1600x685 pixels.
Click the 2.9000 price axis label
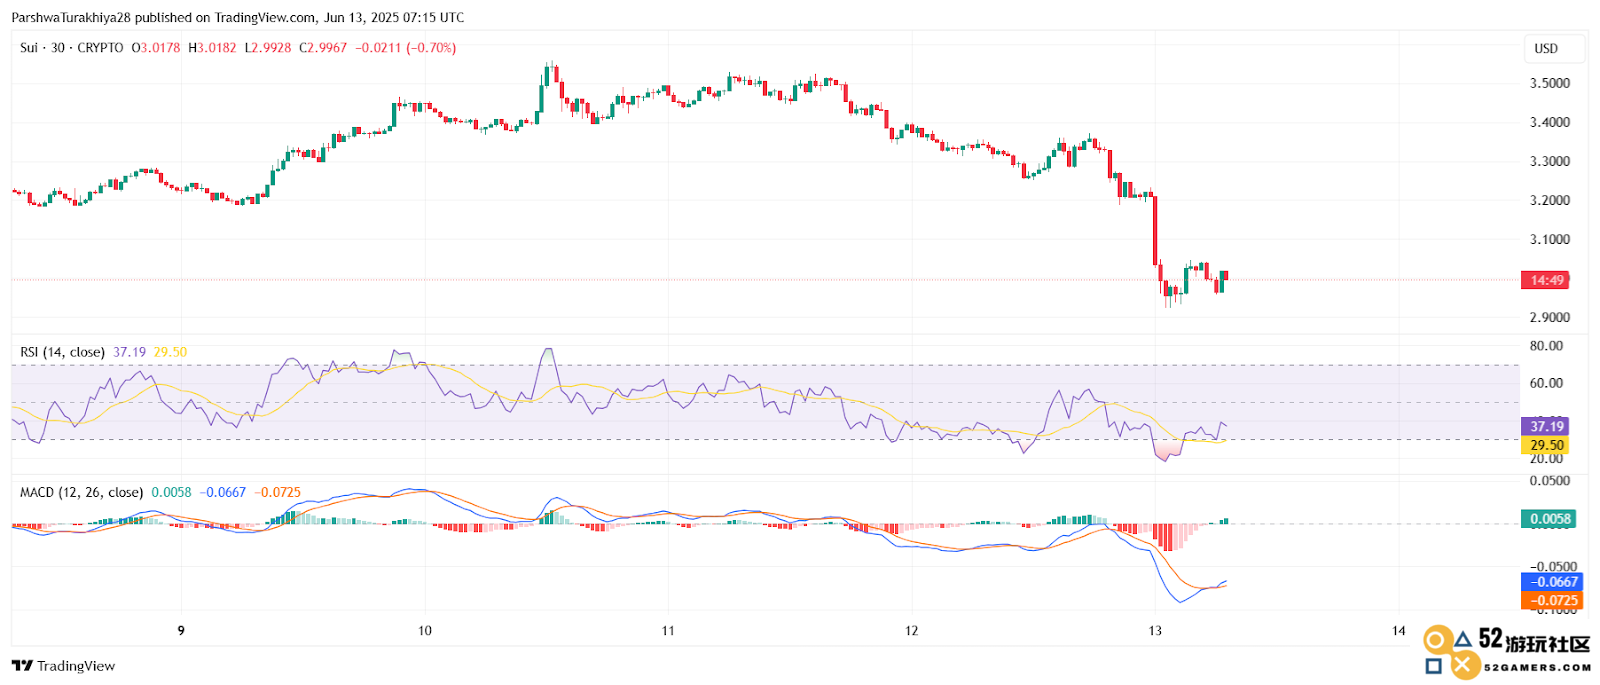tap(1550, 317)
